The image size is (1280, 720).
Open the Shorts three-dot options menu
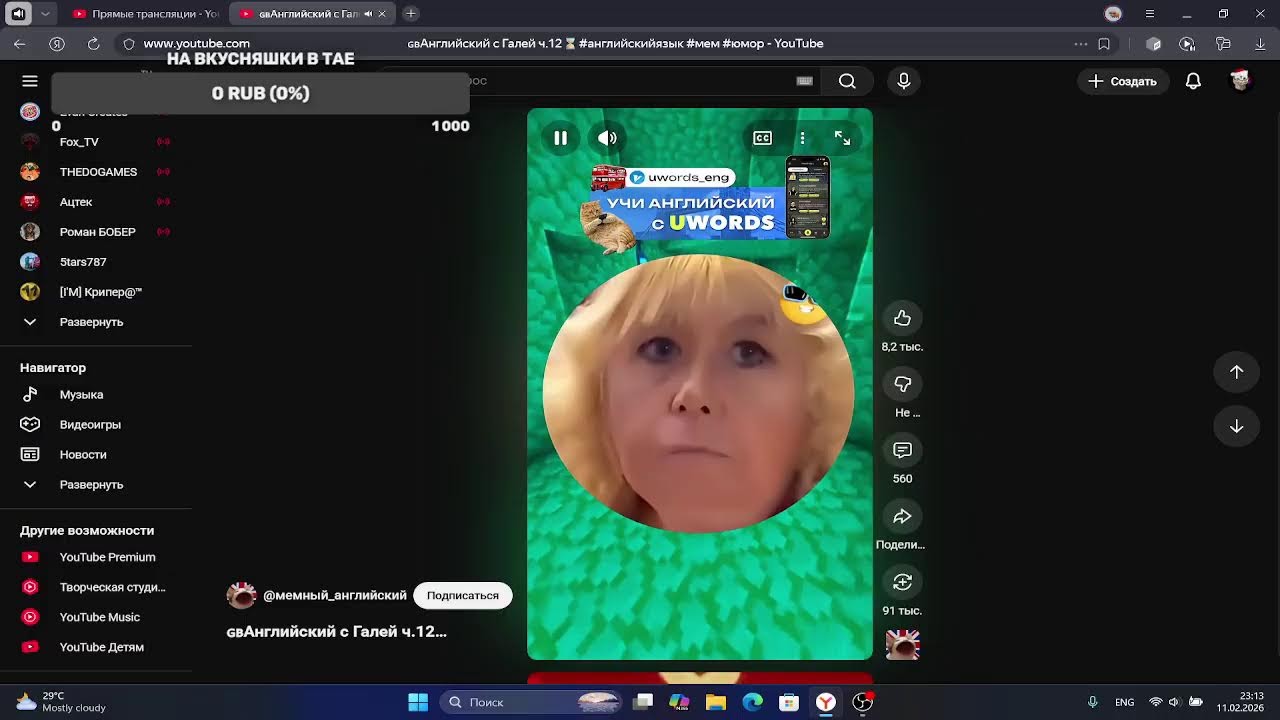(802, 138)
